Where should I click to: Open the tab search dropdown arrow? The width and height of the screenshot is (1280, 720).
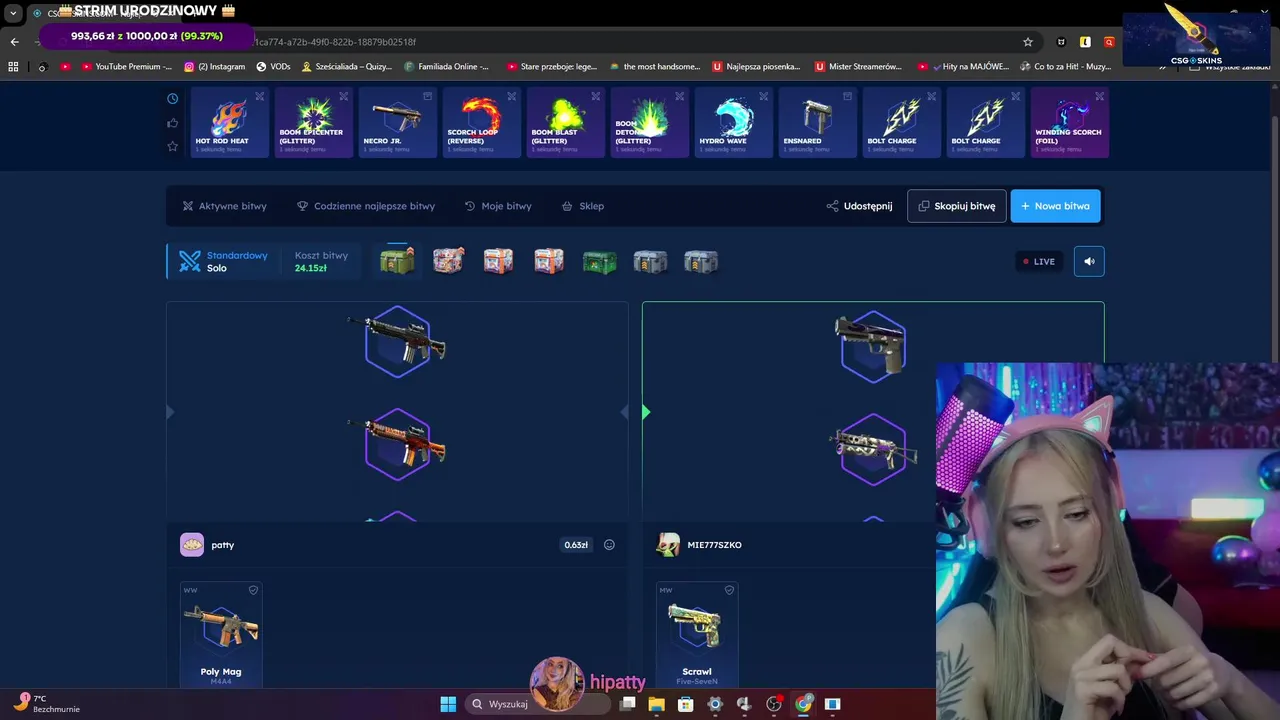click(13, 13)
